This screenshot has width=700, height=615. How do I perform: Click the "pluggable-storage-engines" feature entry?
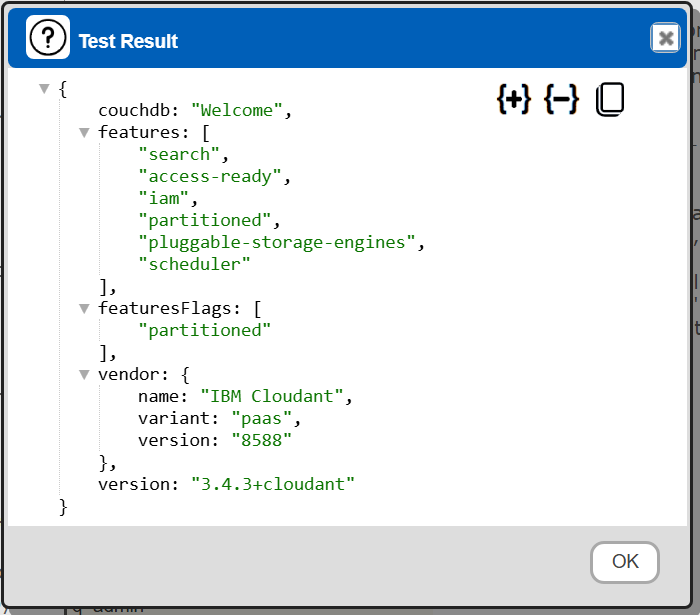click(276, 242)
